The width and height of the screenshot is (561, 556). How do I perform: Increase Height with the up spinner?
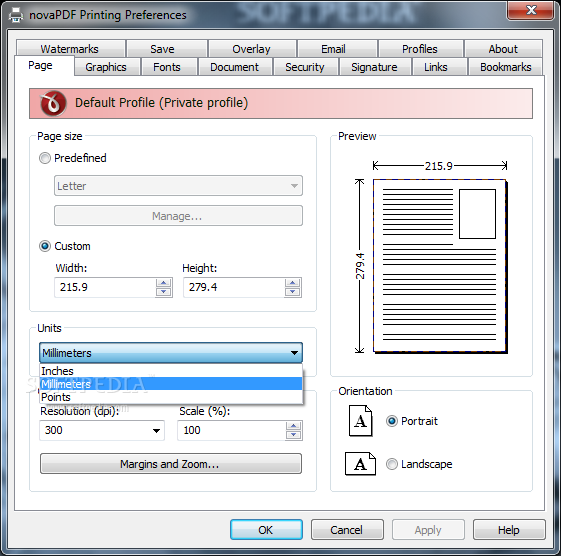pyautogui.click(x=293, y=283)
